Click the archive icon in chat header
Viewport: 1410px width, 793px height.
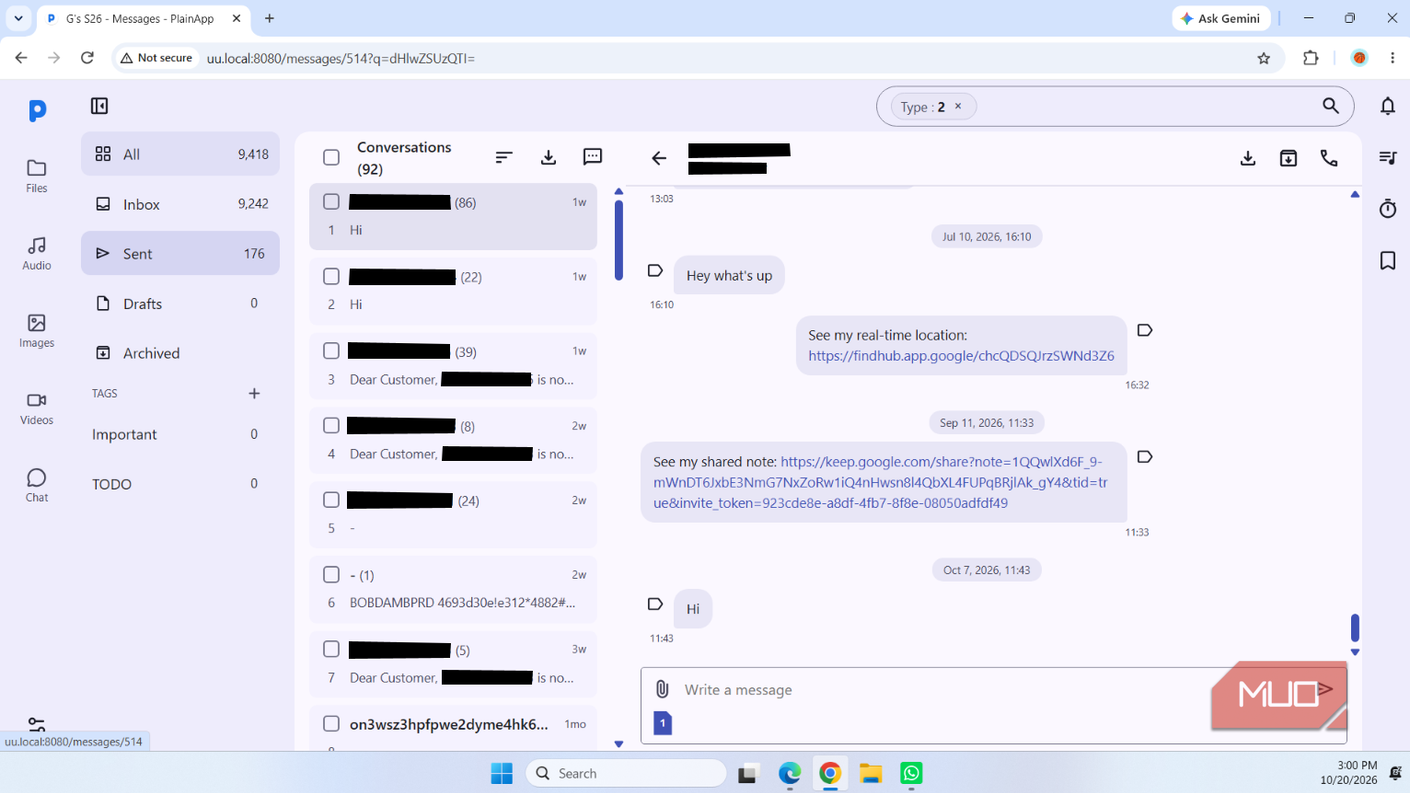coord(1288,158)
